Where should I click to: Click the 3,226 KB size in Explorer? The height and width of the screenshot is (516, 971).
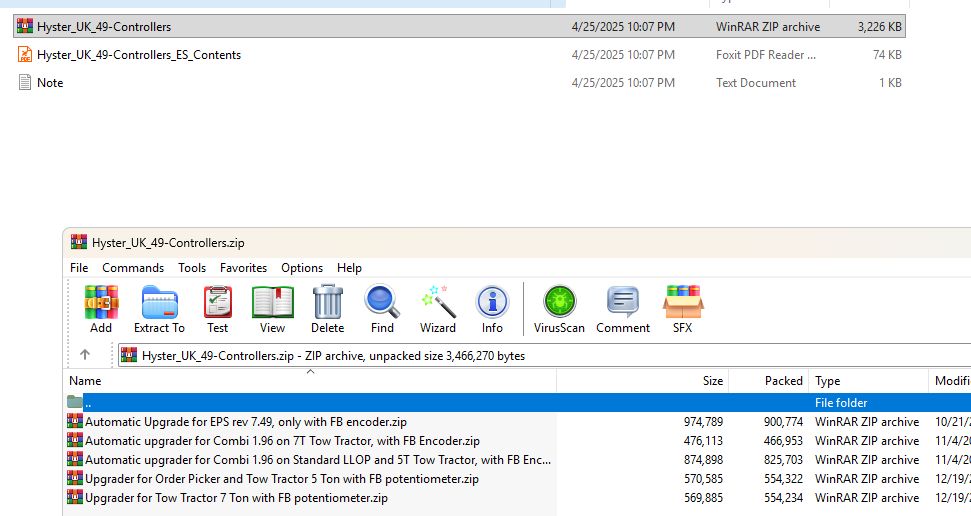(x=879, y=27)
